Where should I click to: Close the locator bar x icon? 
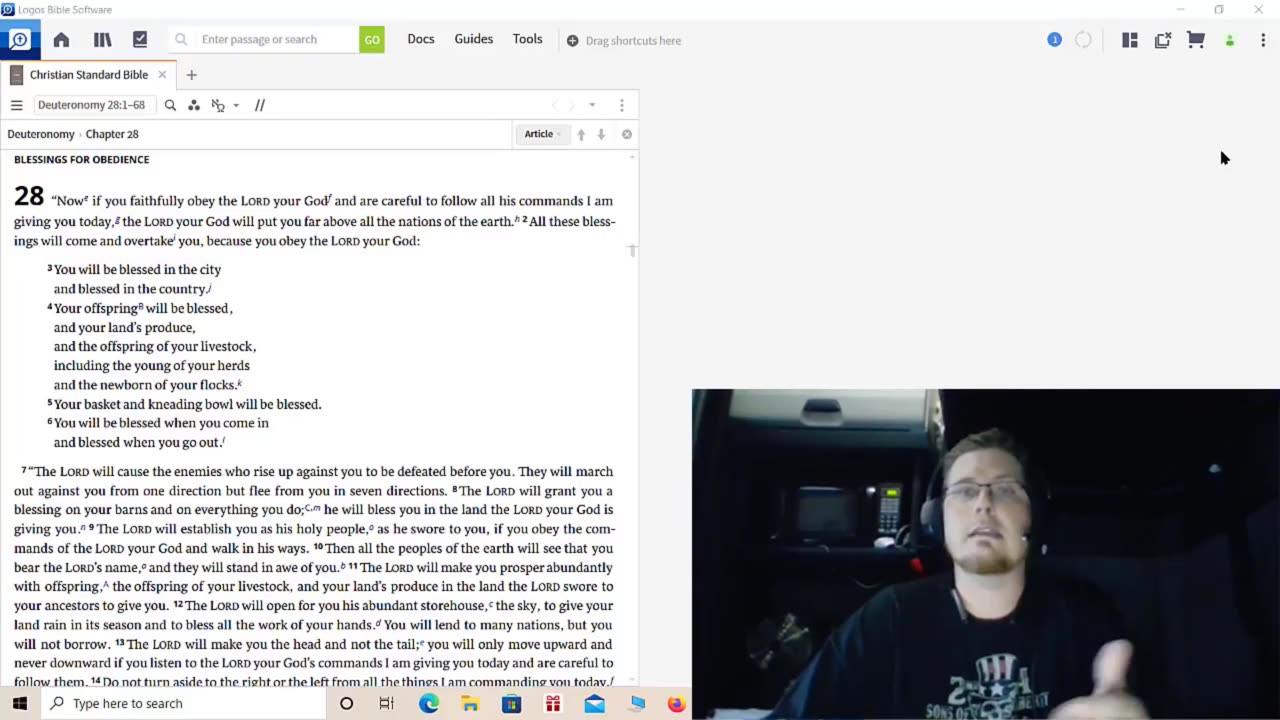627,134
